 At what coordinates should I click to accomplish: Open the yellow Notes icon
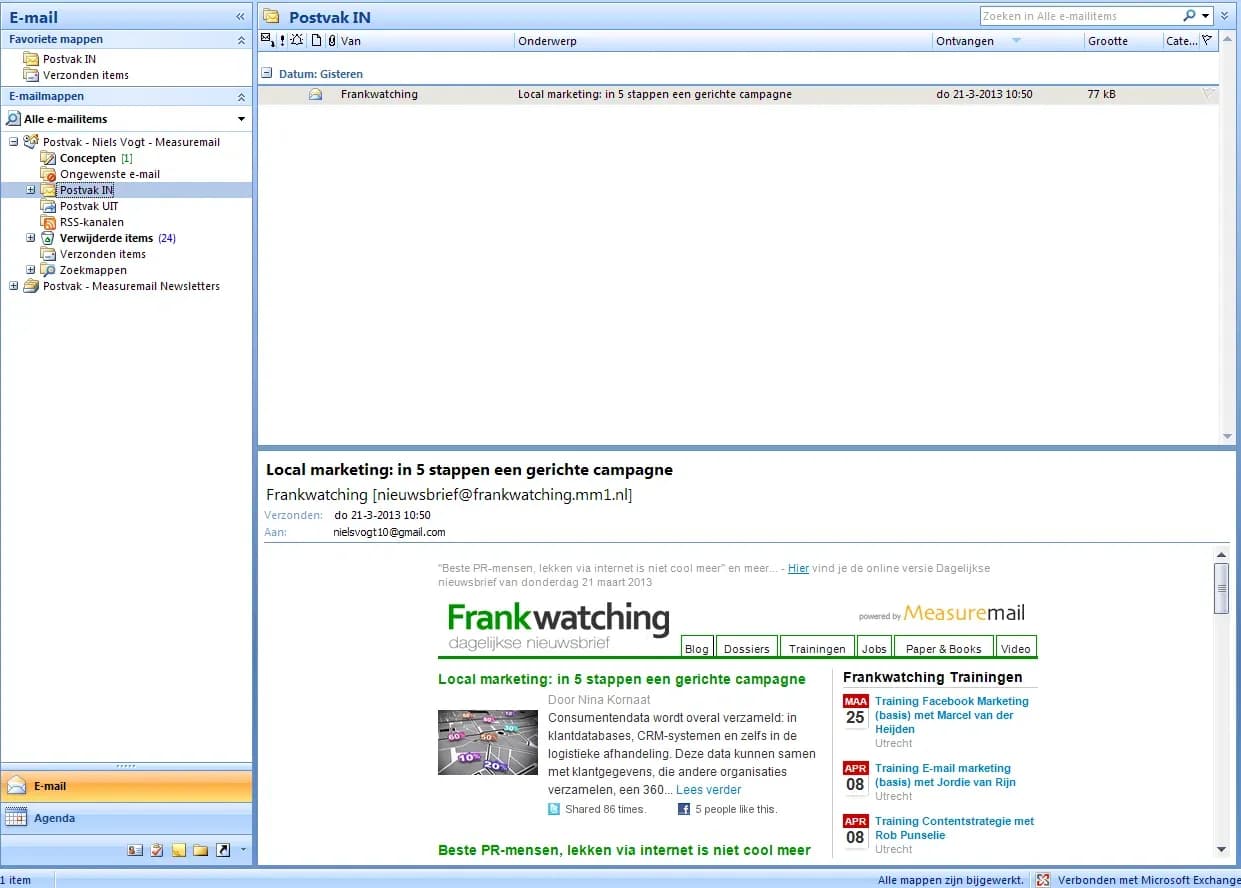point(179,850)
